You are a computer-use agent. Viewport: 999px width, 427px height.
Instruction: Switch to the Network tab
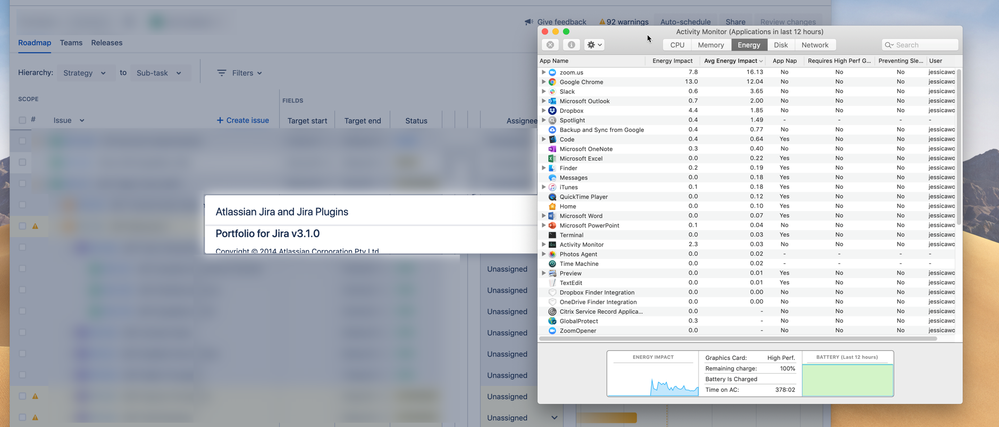pyautogui.click(x=815, y=45)
